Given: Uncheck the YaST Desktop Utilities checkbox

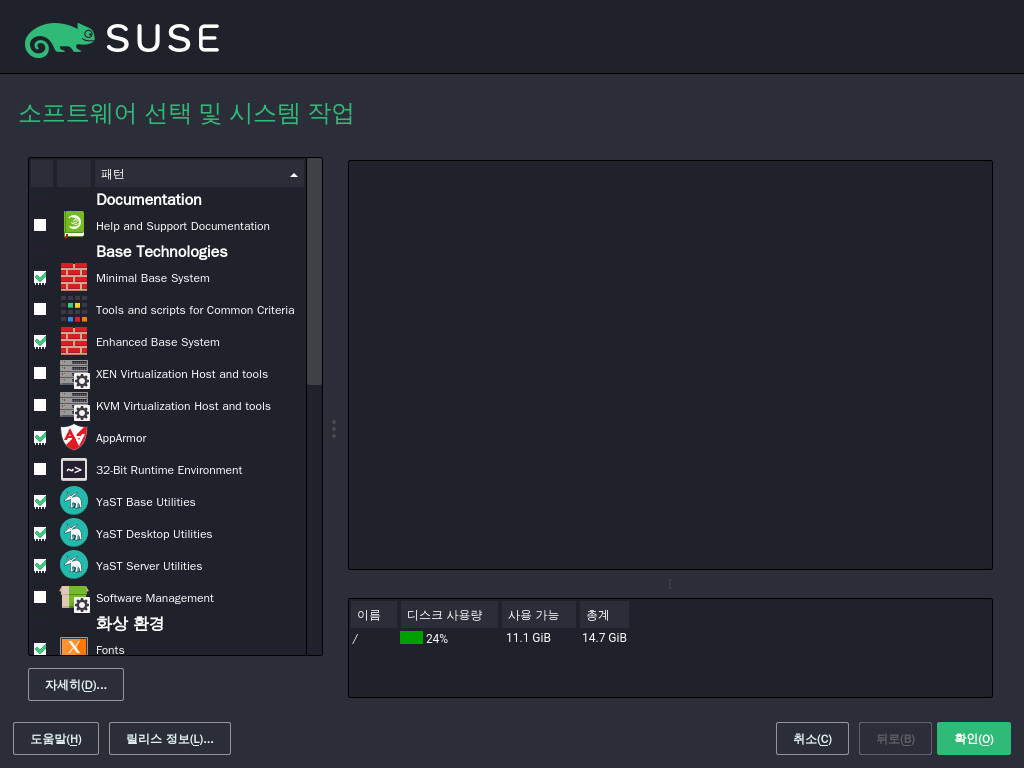Looking at the screenshot, I should 40,533.
